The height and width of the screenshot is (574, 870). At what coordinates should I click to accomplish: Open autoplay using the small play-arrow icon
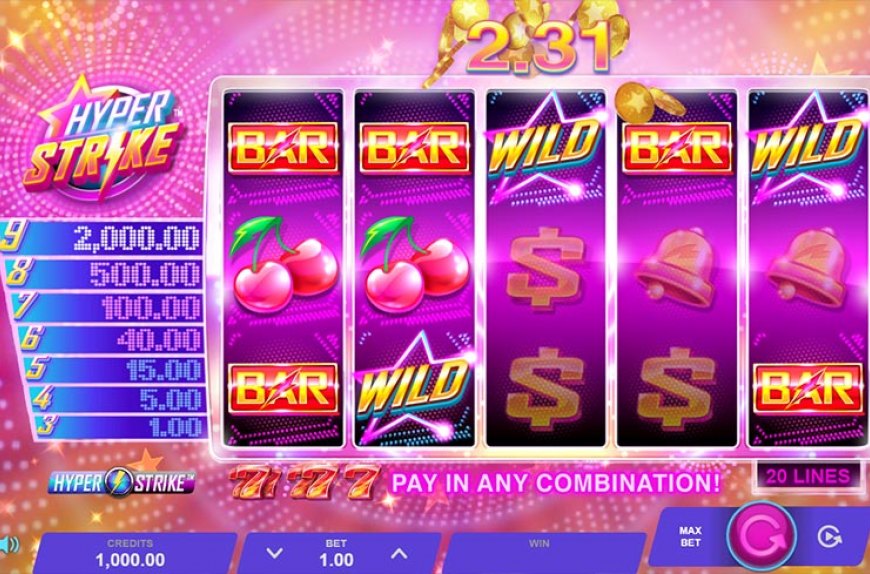tap(829, 536)
